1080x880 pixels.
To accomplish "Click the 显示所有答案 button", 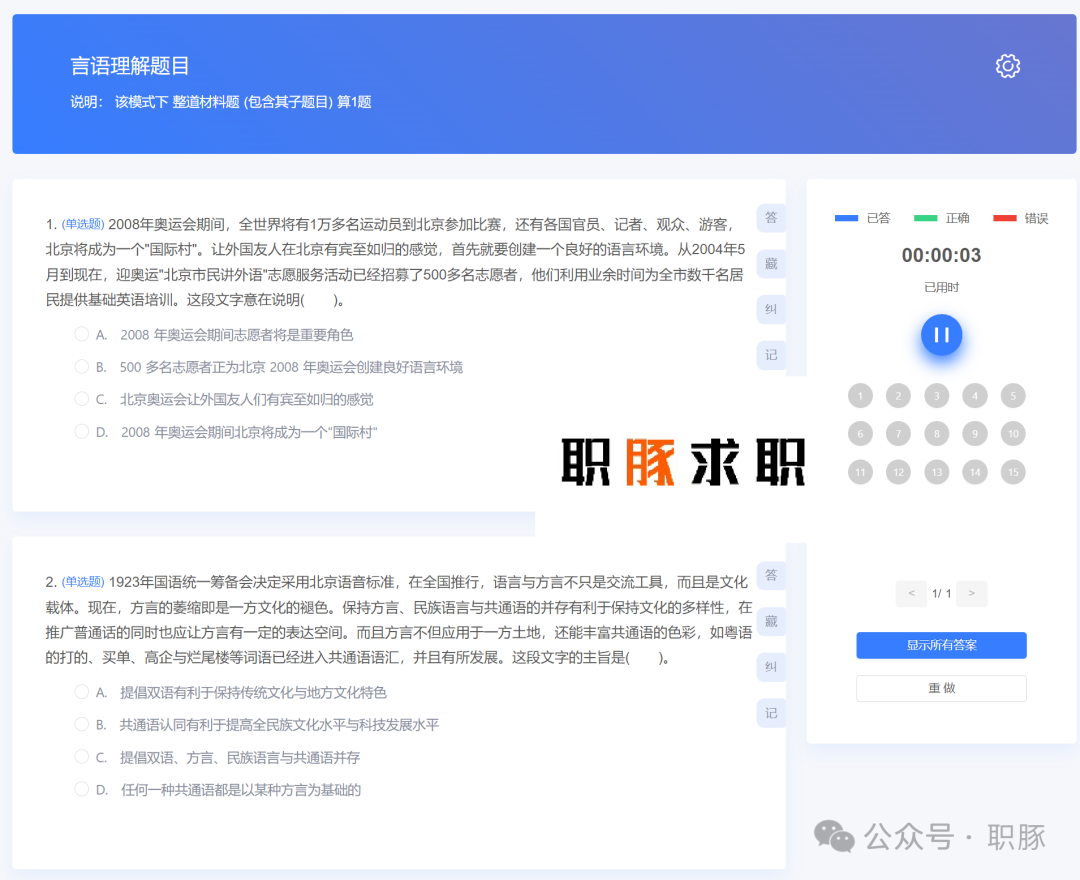I will tap(940, 645).
